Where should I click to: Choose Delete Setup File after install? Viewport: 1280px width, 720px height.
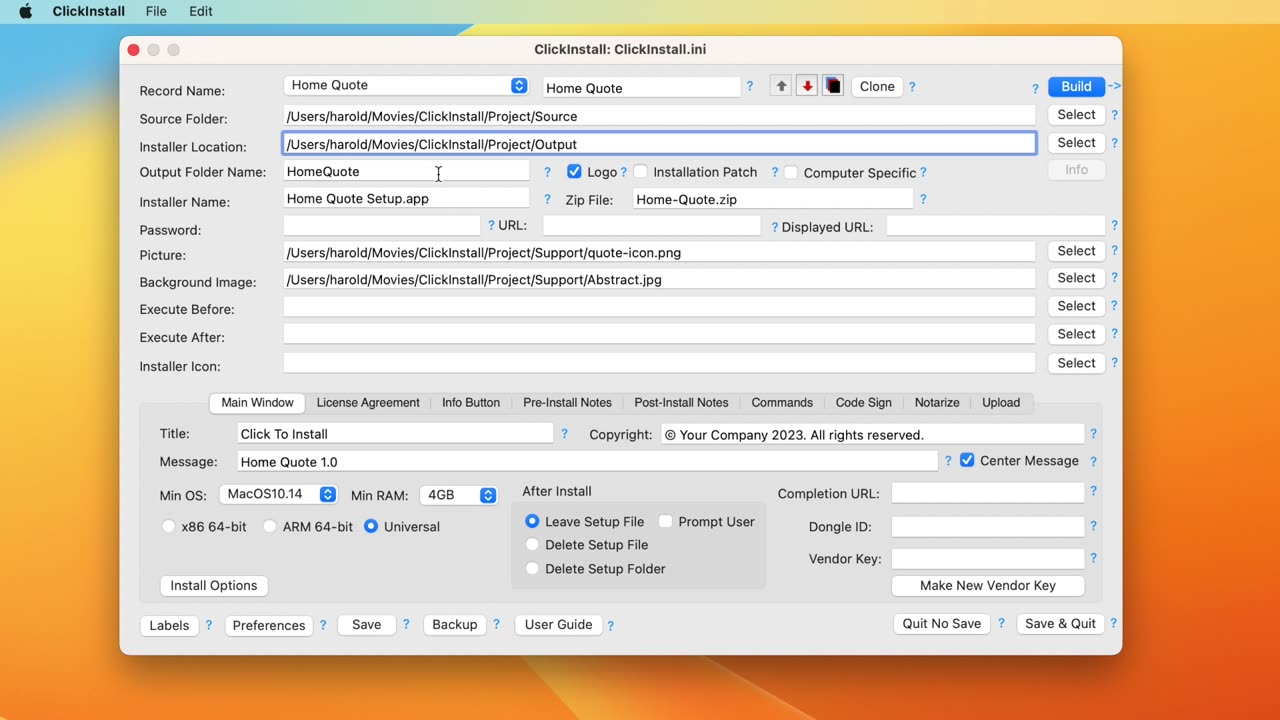[532, 545]
